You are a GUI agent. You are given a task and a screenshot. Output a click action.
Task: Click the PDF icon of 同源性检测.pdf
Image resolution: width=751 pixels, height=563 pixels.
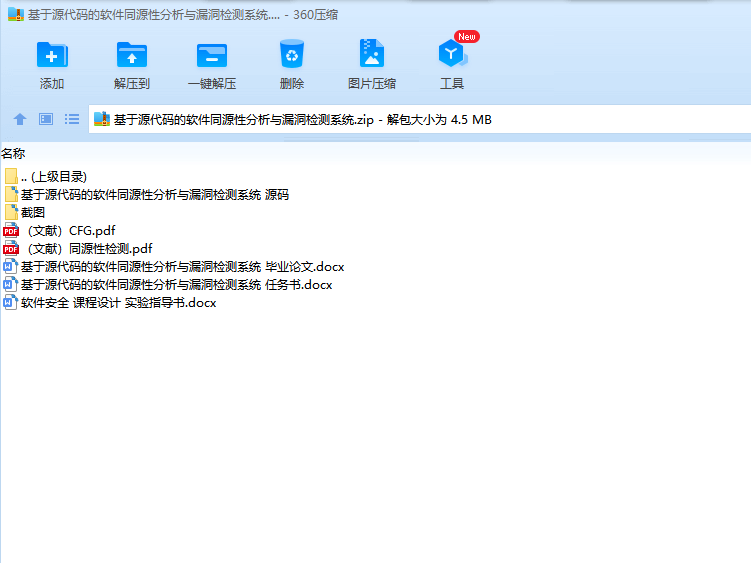point(11,249)
